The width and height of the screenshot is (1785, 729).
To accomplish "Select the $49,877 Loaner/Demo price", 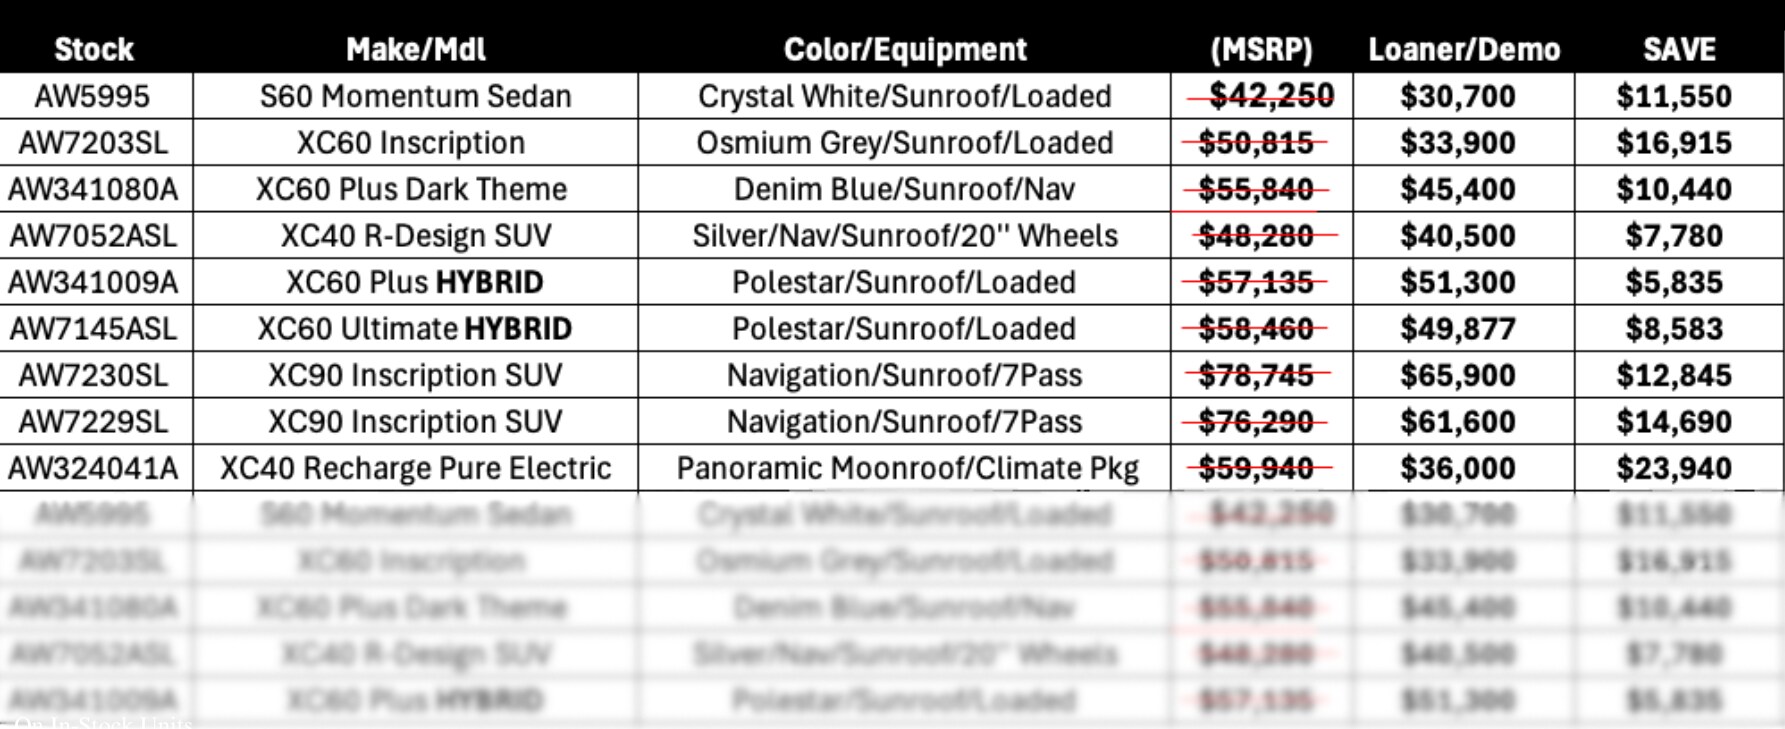I will [x=1458, y=329].
